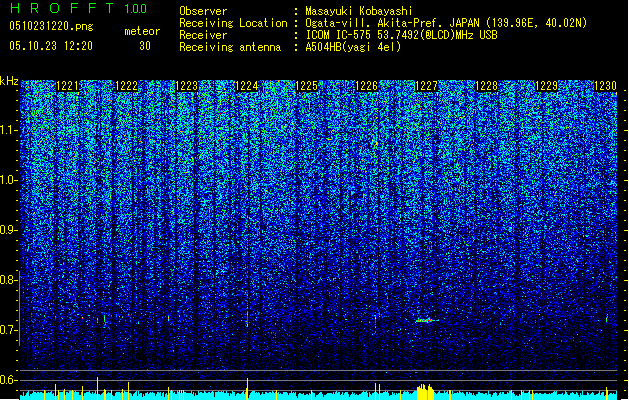Select the antenna value A504HB(yagi 4el)
This screenshot has width=629, height=400.
click(x=353, y=47)
